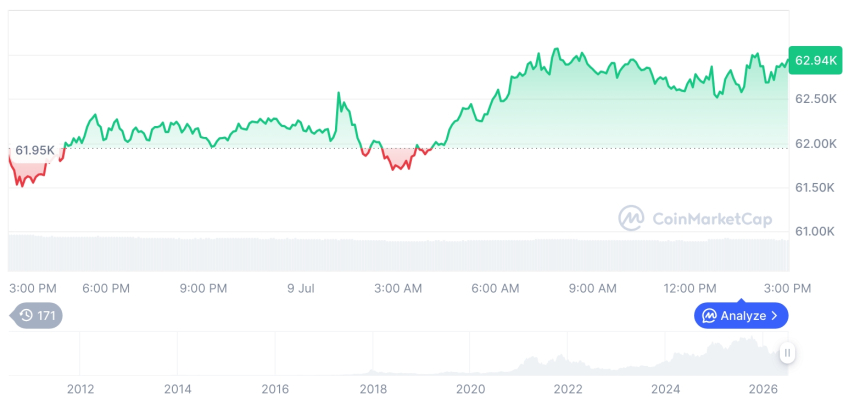Screen dimensions: 860x401
Task: Click the history clock icon beside 171
Action: tap(26, 315)
